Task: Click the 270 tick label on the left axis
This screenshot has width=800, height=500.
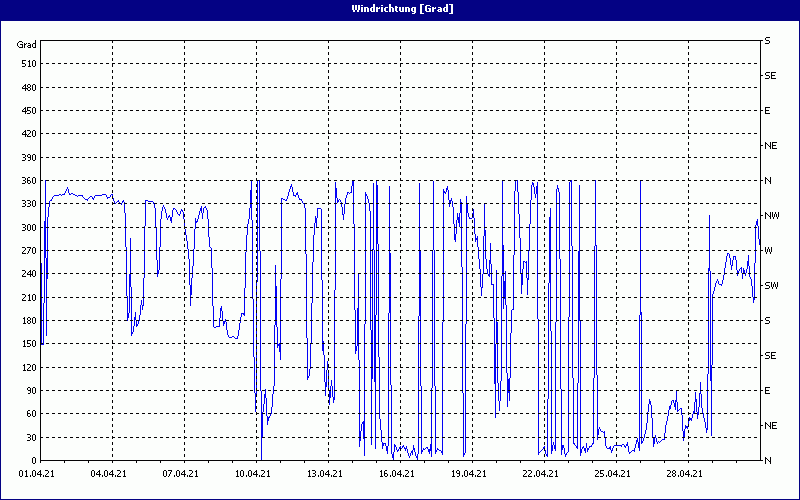Action: (28, 250)
